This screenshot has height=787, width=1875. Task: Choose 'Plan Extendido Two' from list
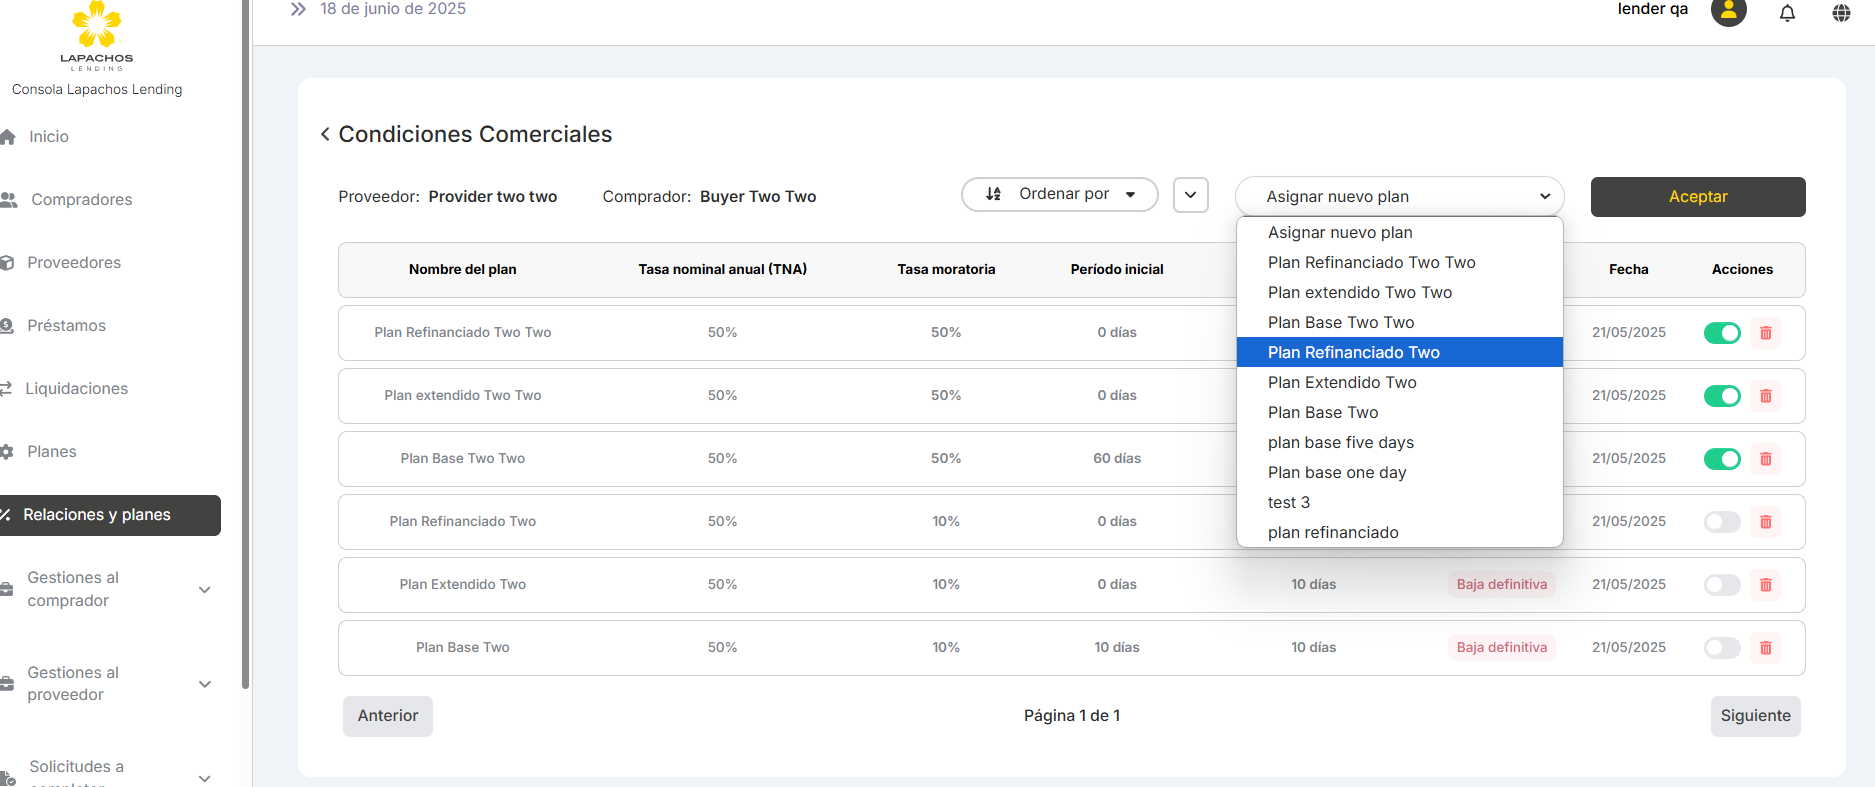1341,383
